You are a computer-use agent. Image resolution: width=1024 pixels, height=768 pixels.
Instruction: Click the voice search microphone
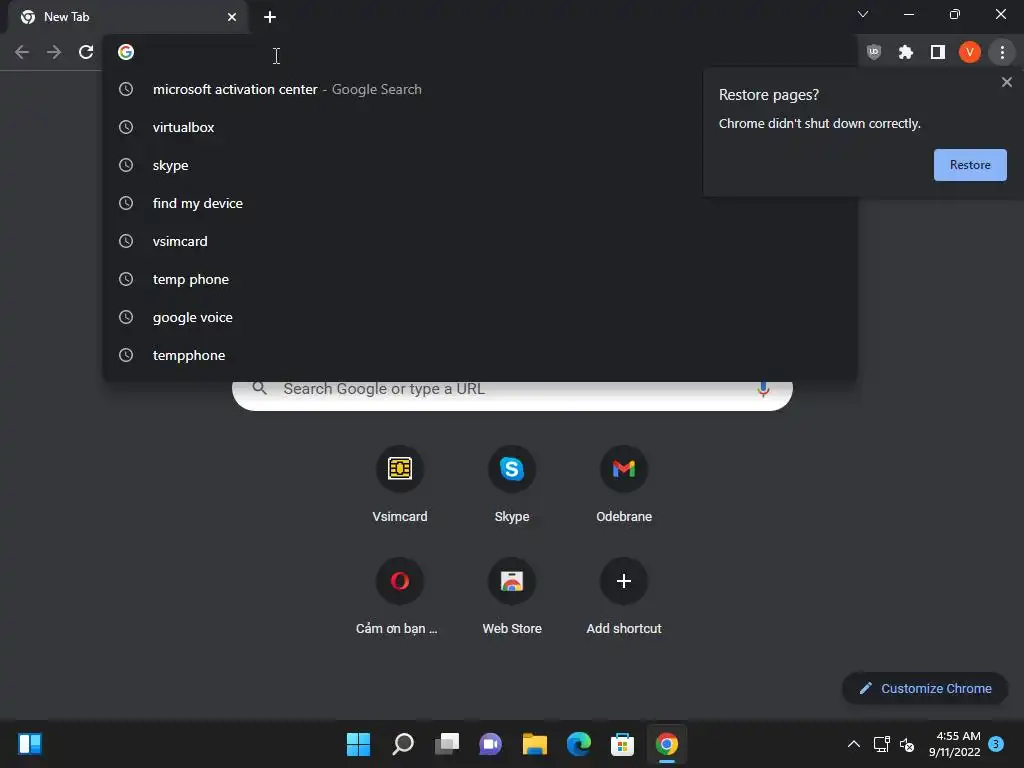762,390
